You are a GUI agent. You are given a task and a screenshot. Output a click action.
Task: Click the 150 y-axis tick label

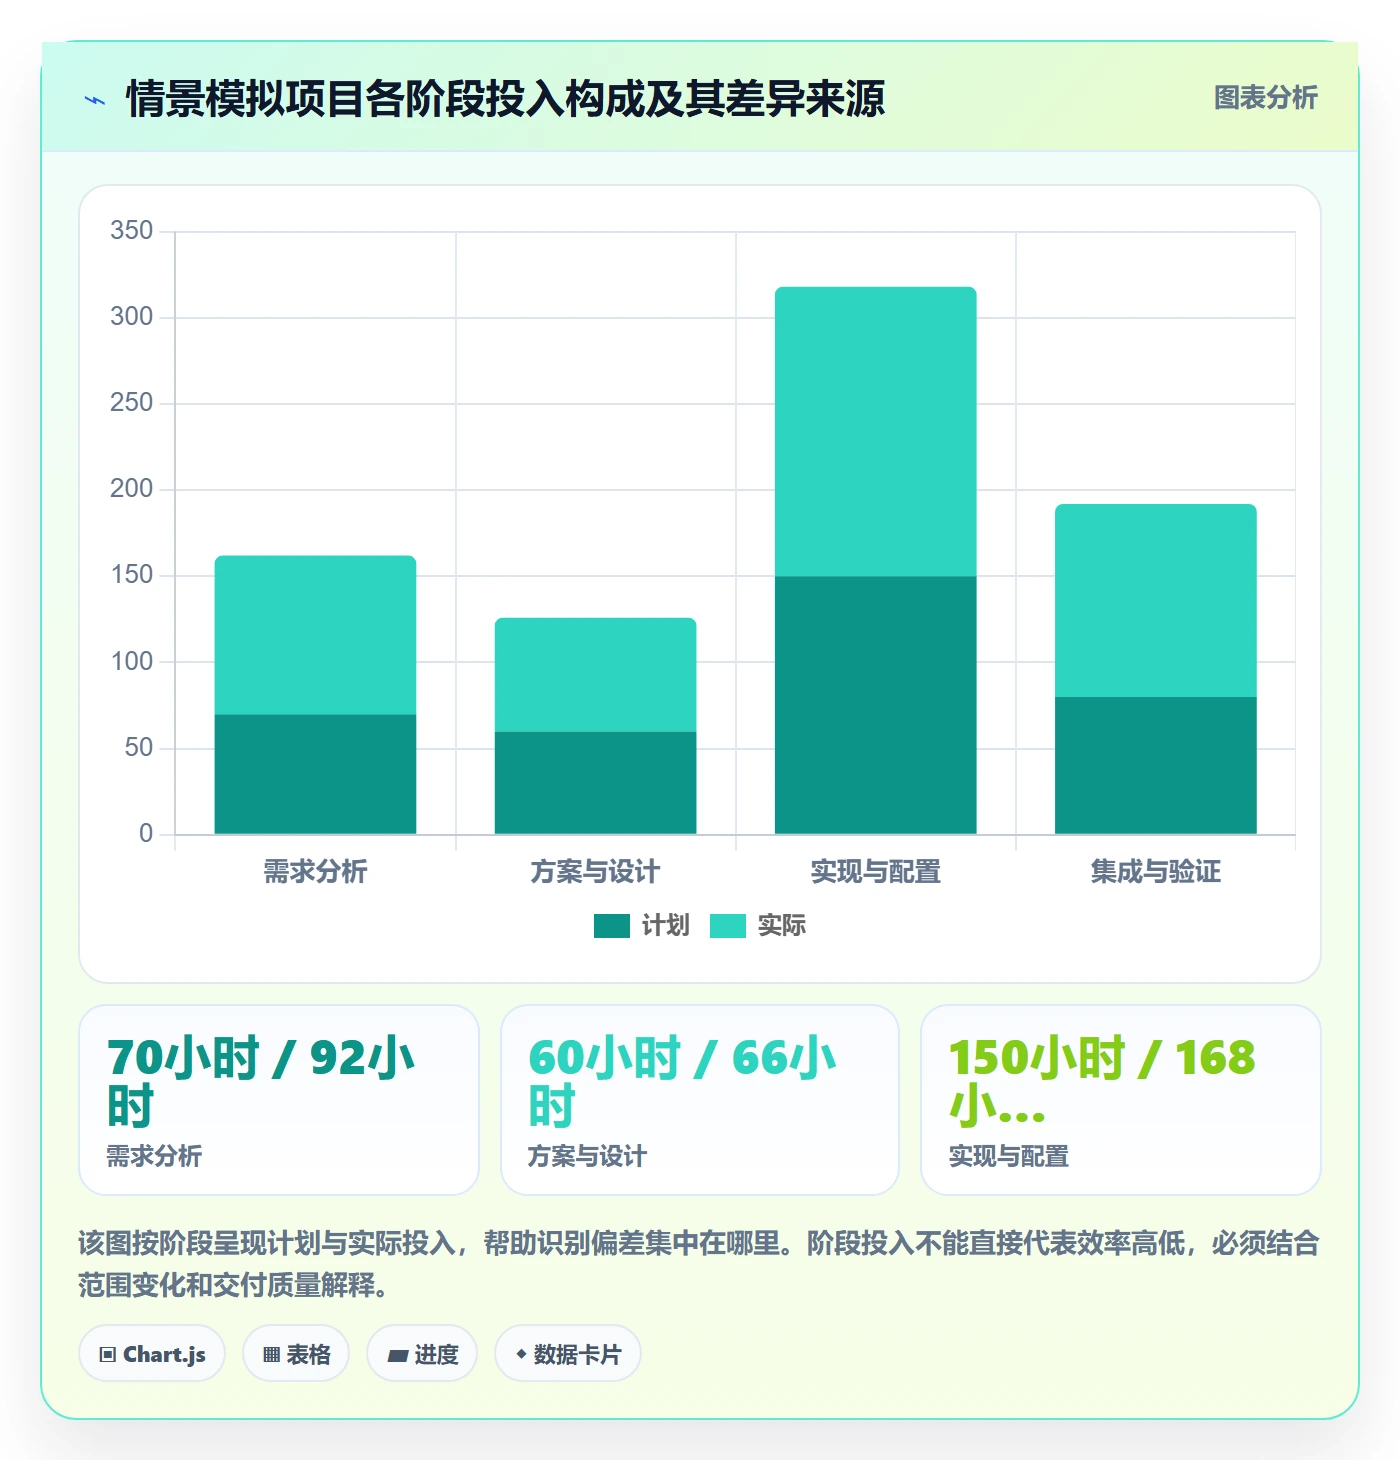click(x=131, y=575)
